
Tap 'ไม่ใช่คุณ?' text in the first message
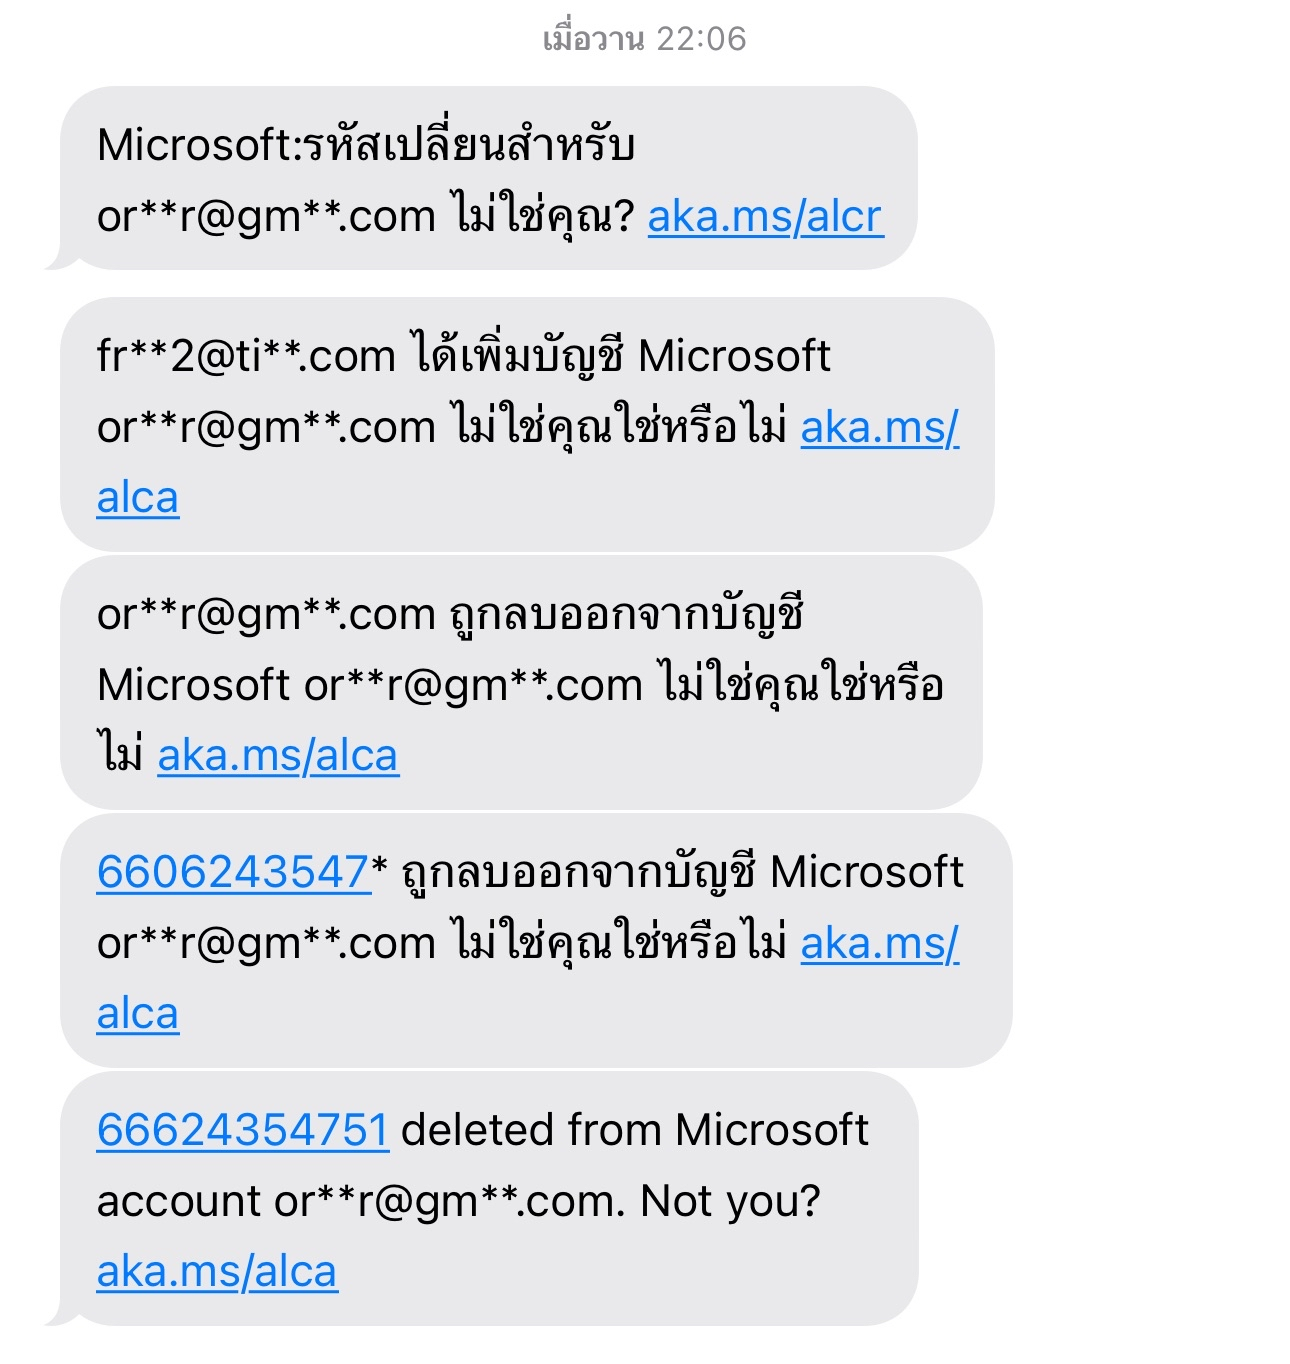point(543,216)
